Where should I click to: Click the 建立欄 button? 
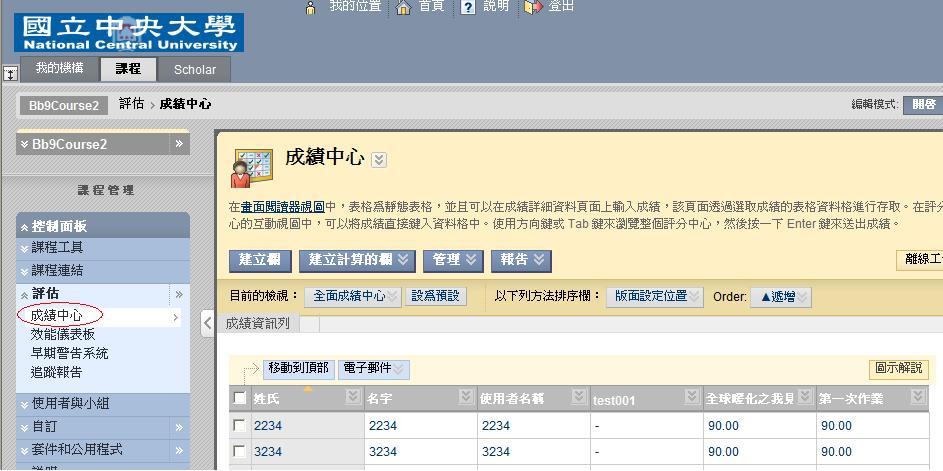coord(260,260)
